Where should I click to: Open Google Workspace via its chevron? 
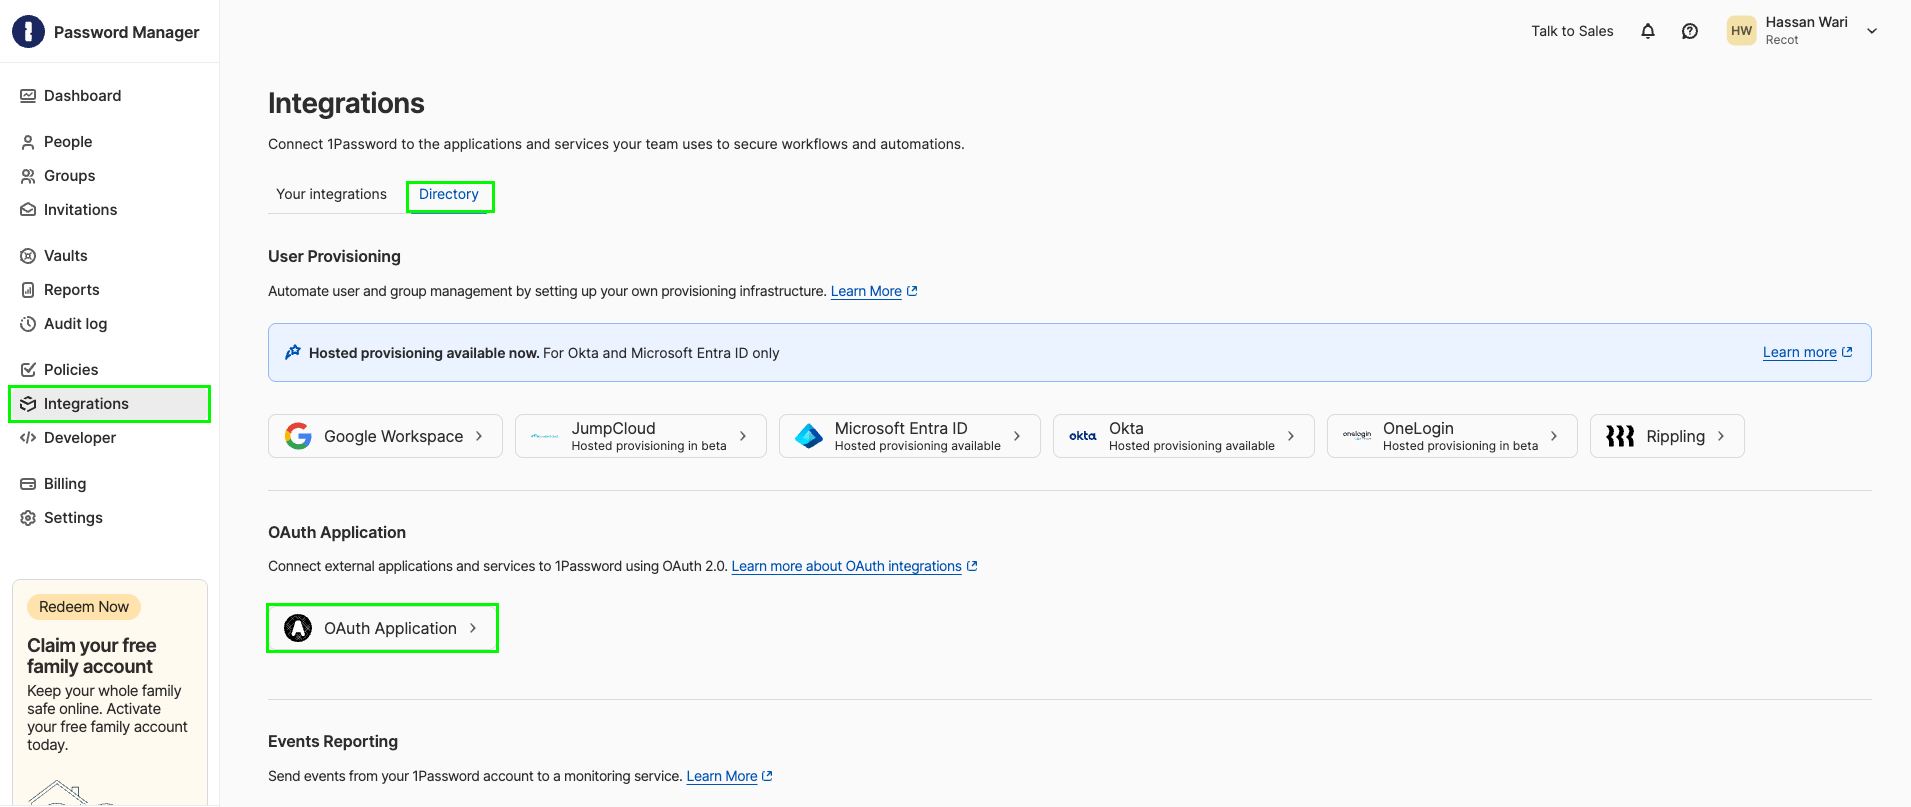click(479, 436)
